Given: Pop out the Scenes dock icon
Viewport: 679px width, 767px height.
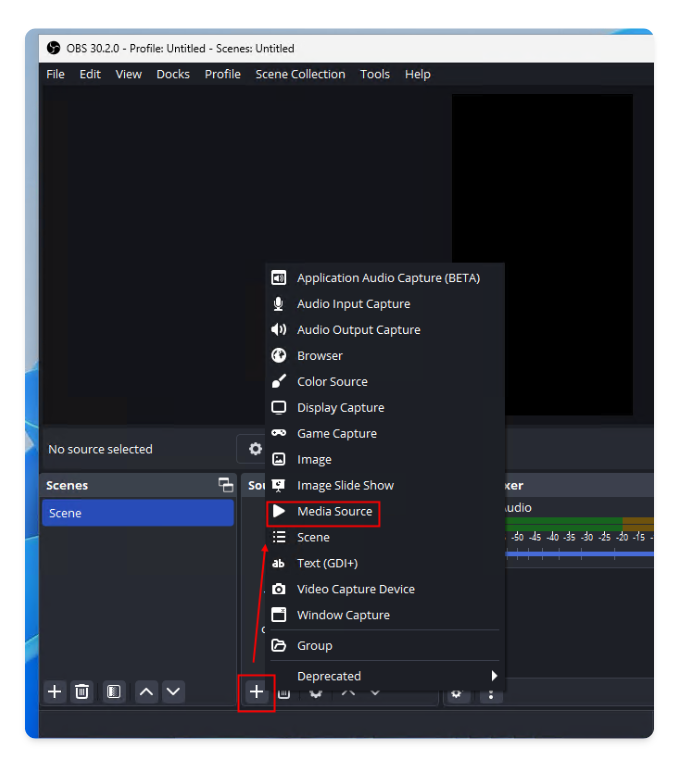Looking at the screenshot, I should [x=226, y=485].
